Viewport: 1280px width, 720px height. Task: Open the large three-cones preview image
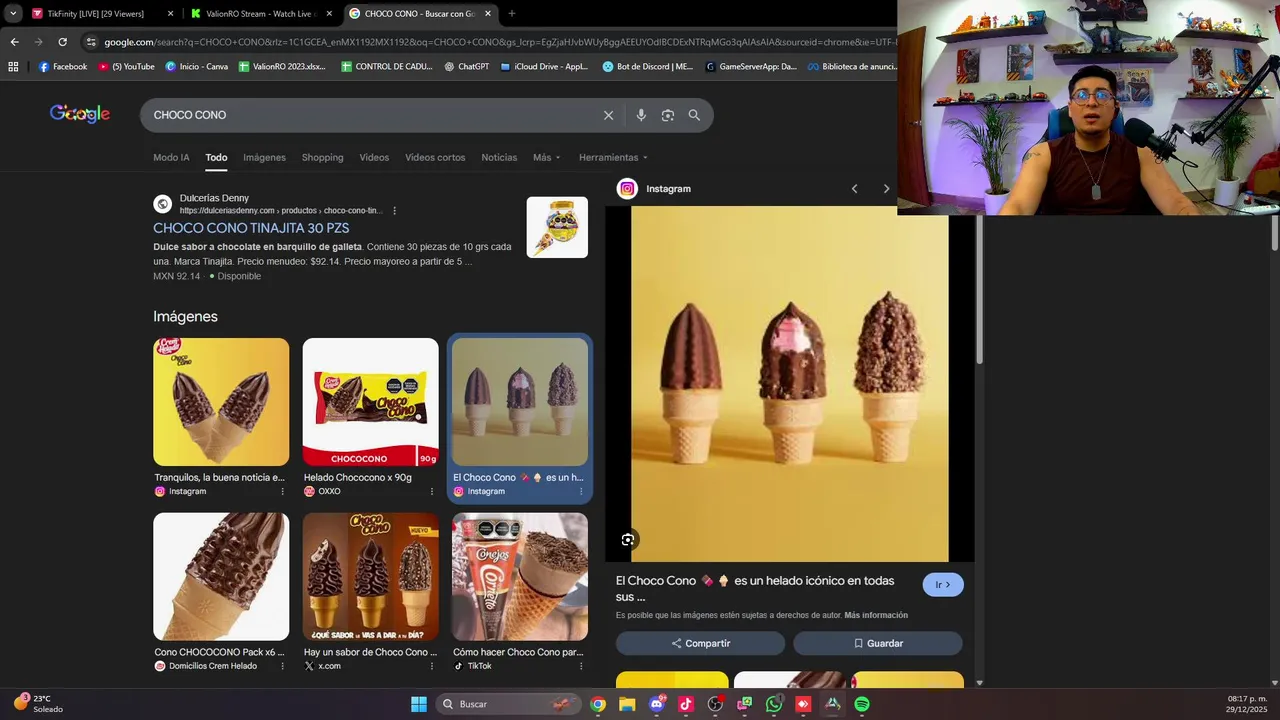790,384
